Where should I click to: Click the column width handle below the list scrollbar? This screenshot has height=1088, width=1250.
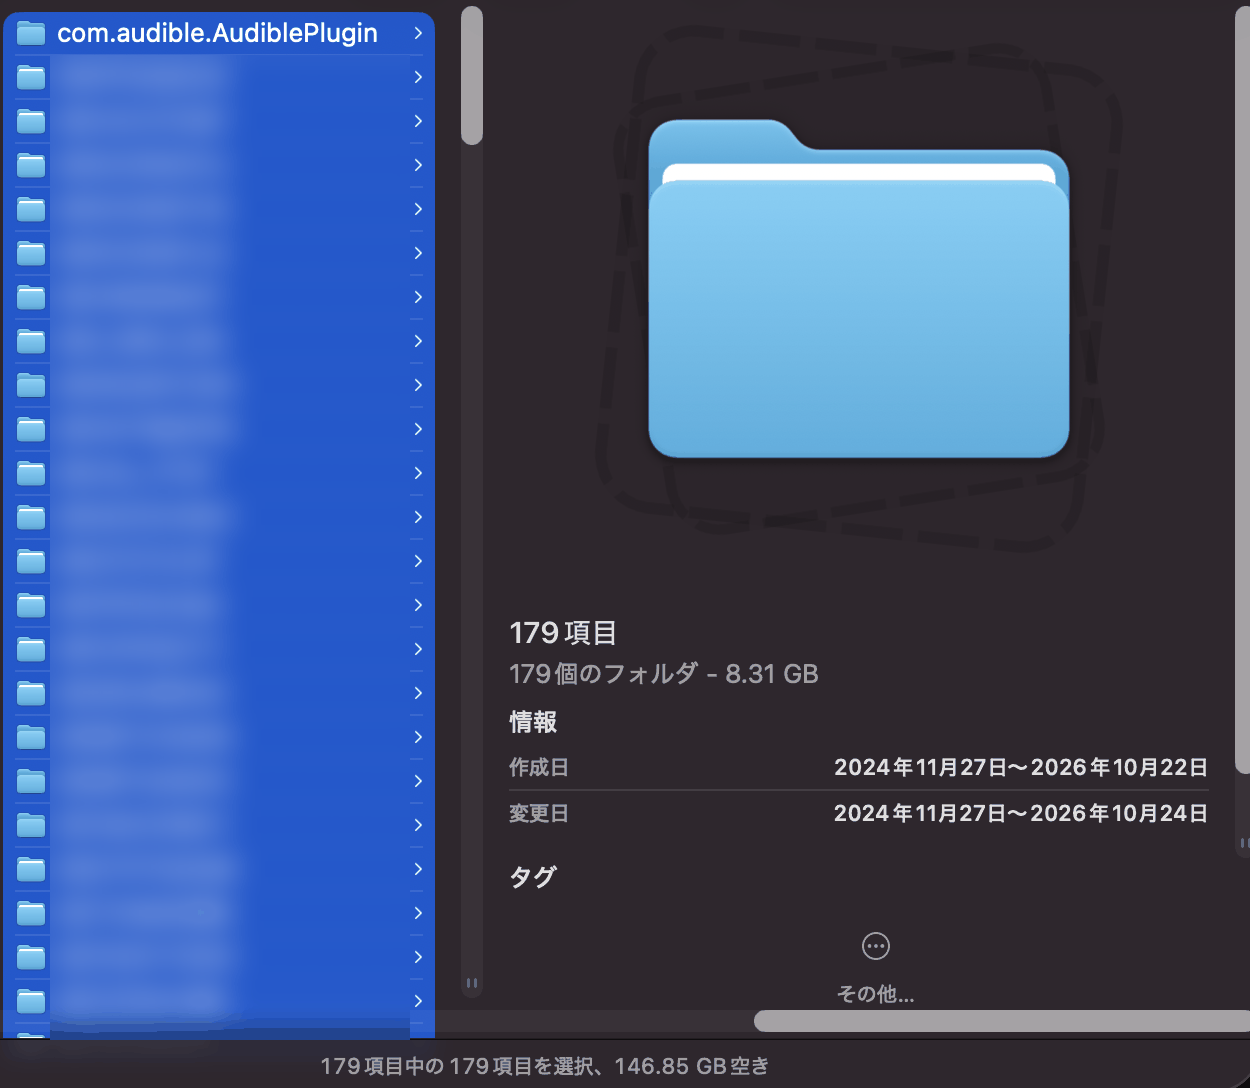coord(472,983)
